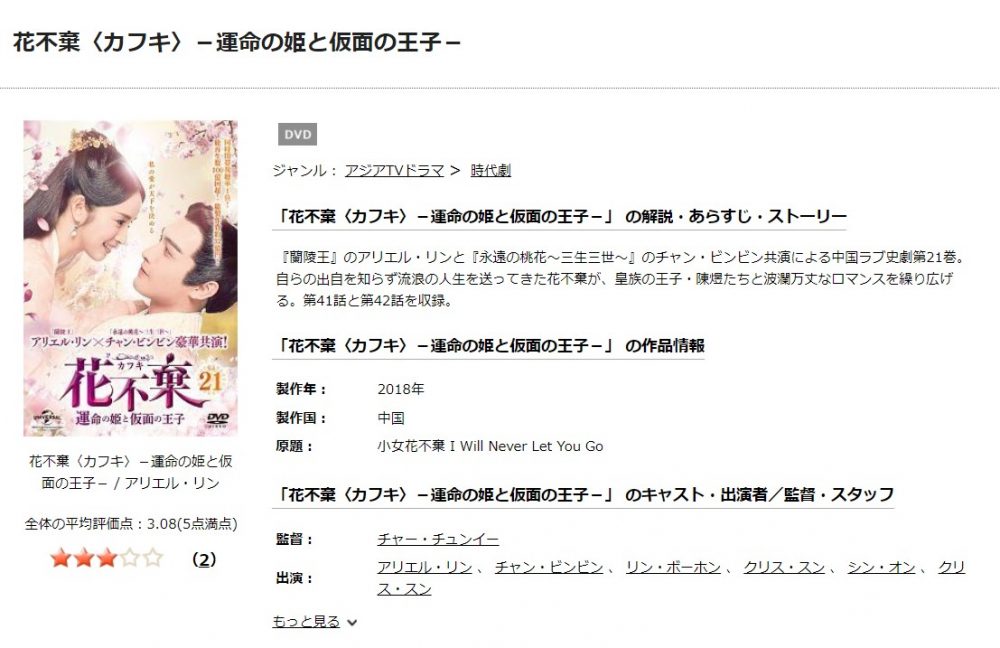This screenshot has width=1000, height=648.
Task: Open first クリス・スン cast link
Action: 784,567
